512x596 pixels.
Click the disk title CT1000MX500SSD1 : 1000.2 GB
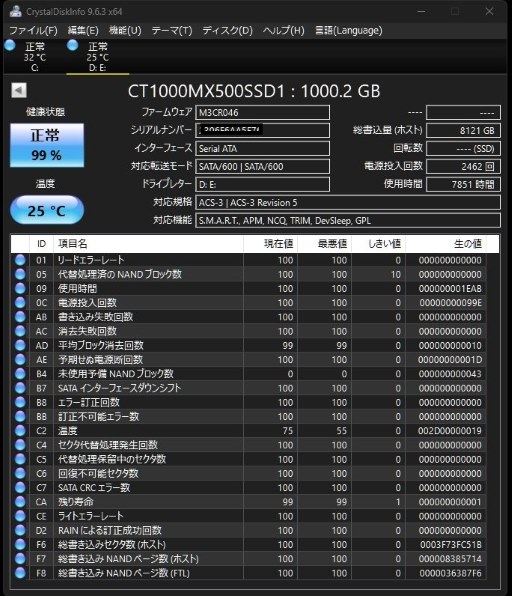pyautogui.click(x=254, y=91)
